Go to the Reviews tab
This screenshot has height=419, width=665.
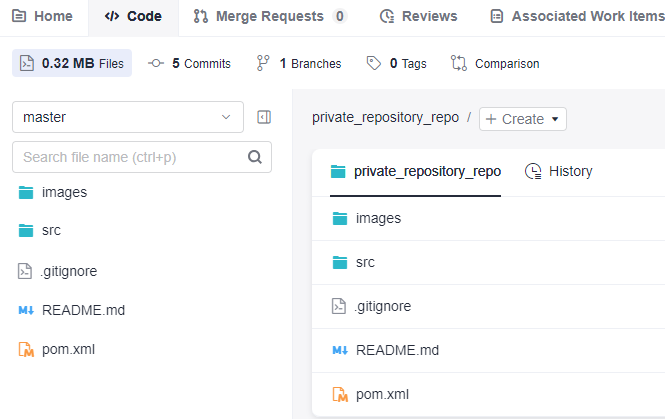point(418,16)
